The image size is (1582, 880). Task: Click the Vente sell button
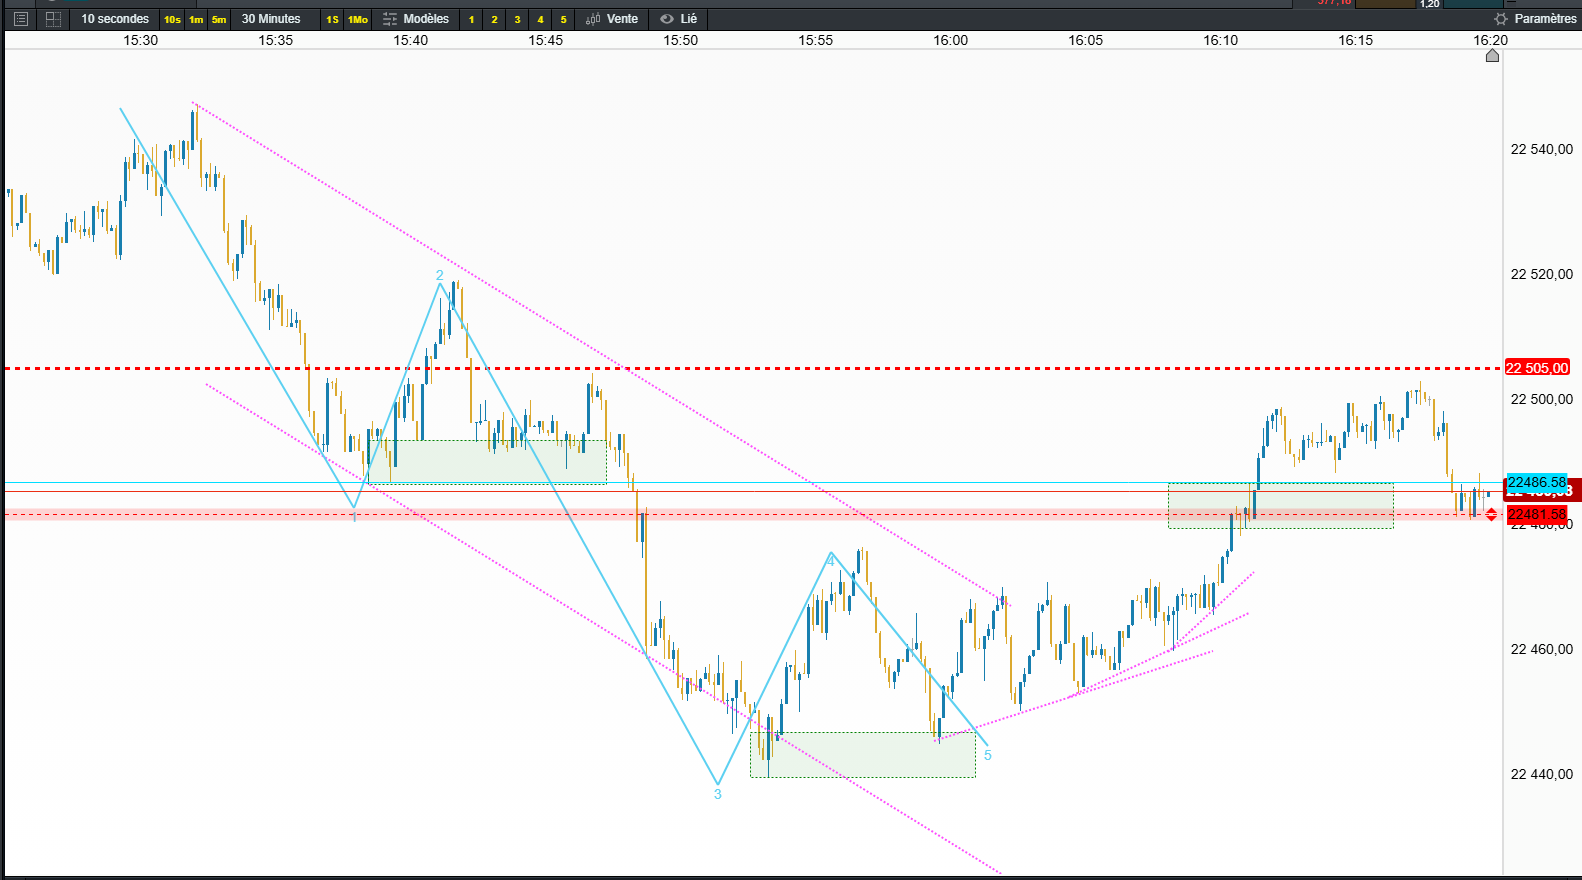[x=622, y=19]
